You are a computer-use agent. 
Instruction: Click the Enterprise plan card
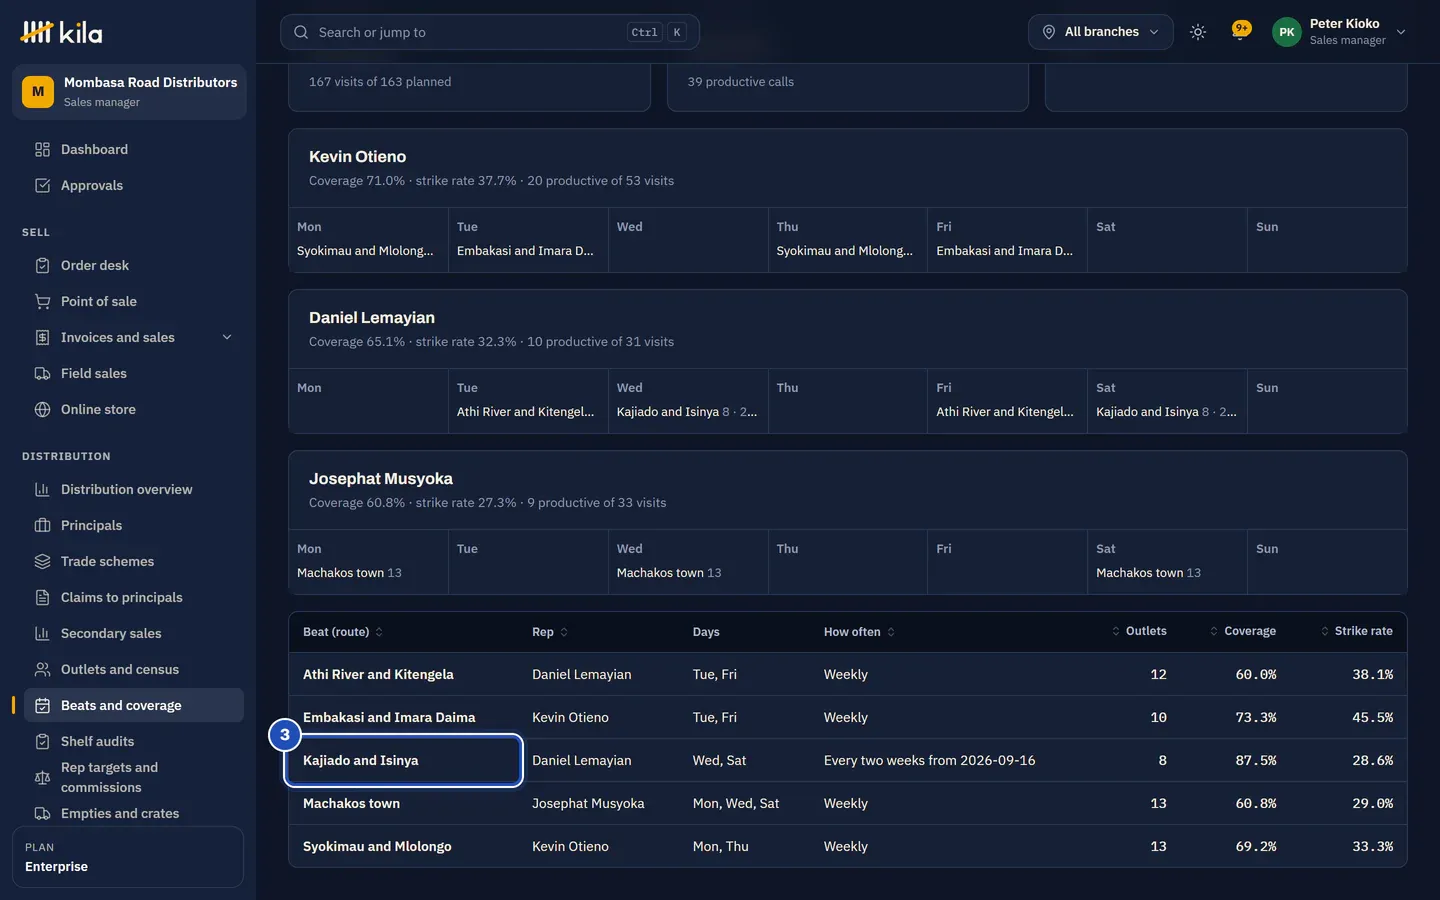128,857
